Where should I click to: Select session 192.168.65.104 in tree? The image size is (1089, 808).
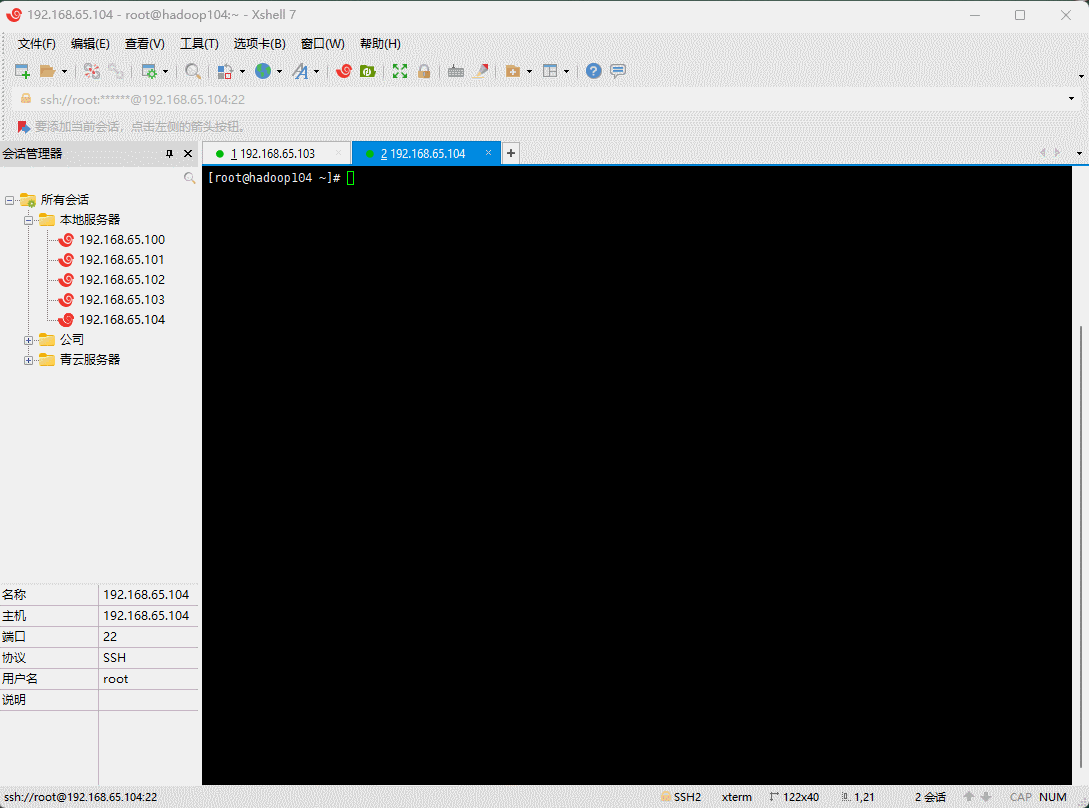[x=122, y=320]
